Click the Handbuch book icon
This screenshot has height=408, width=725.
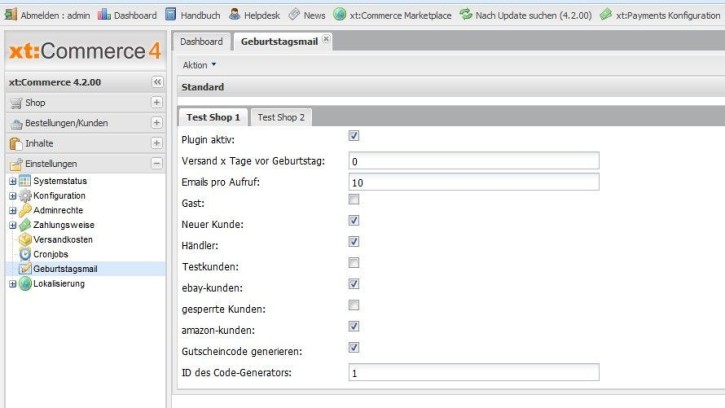click(x=171, y=14)
